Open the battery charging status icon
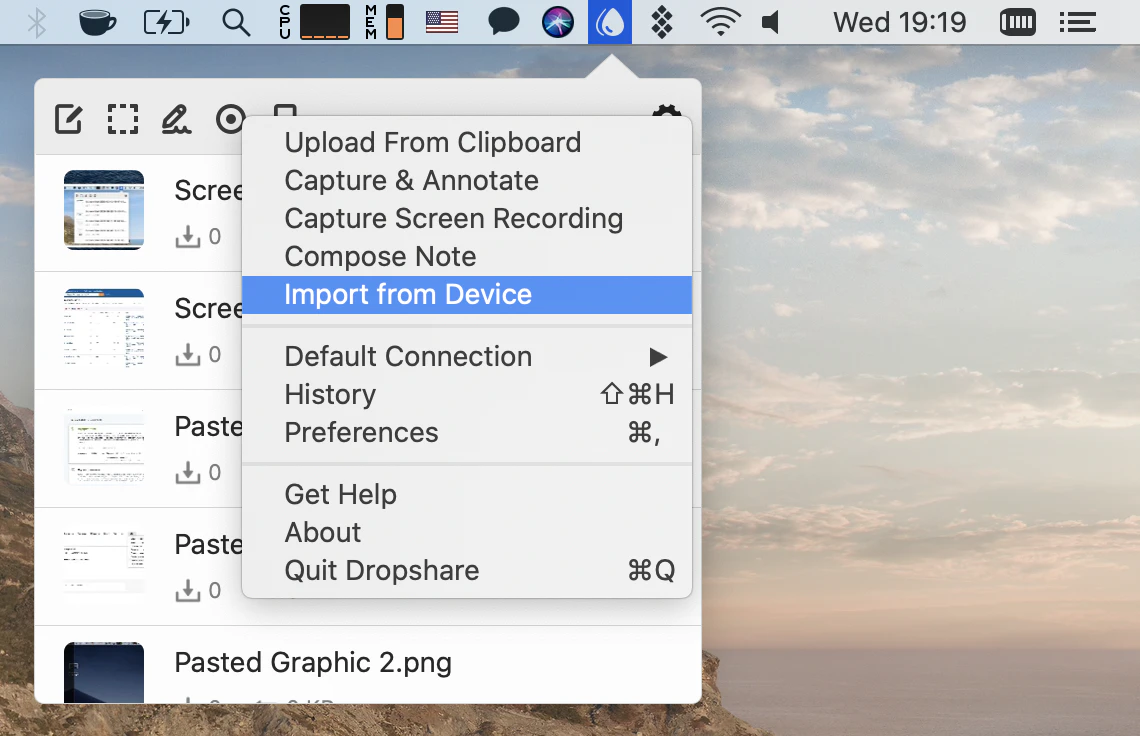The height and width of the screenshot is (736, 1140). click(x=166, y=23)
